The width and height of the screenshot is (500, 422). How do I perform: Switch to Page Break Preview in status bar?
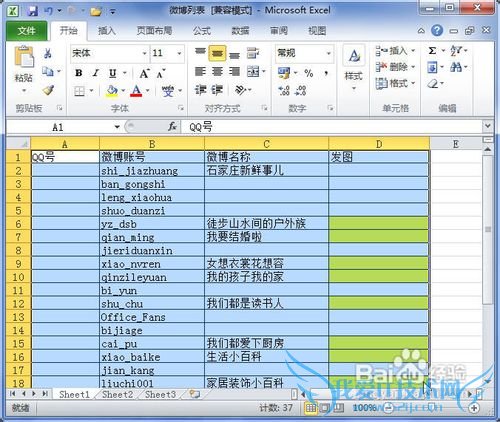(338, 407)
